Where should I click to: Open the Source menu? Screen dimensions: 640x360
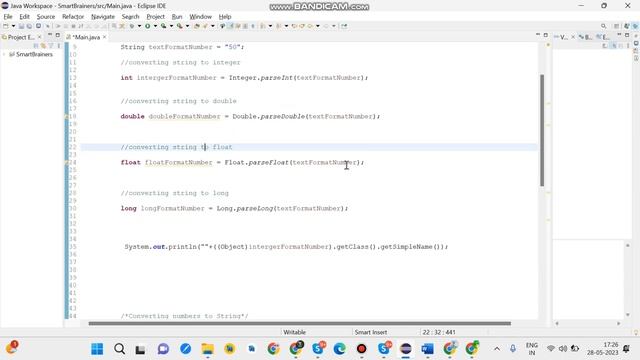[46, 17]
